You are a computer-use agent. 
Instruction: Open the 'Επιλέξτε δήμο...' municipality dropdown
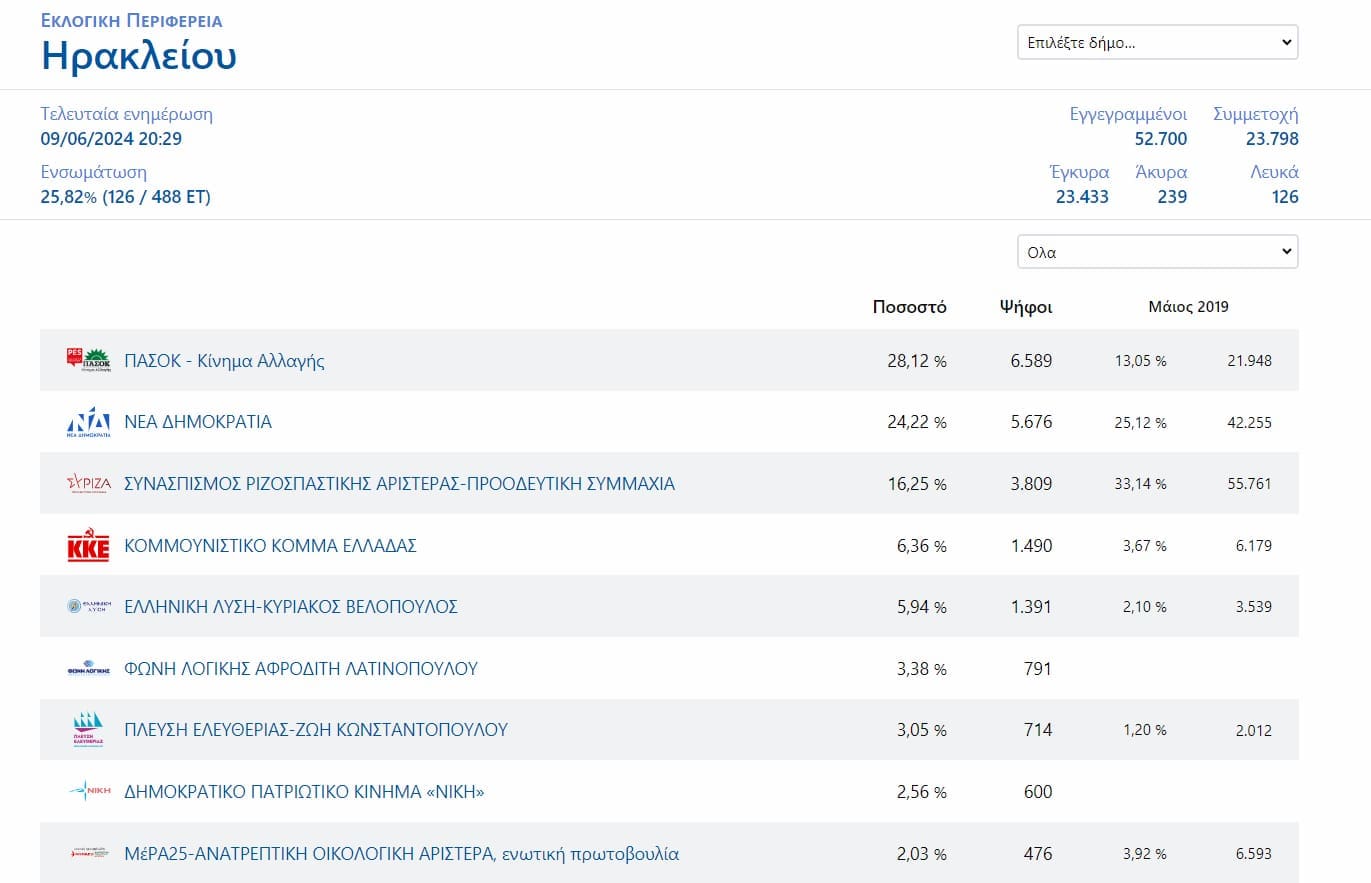[x=1157, y=43]
